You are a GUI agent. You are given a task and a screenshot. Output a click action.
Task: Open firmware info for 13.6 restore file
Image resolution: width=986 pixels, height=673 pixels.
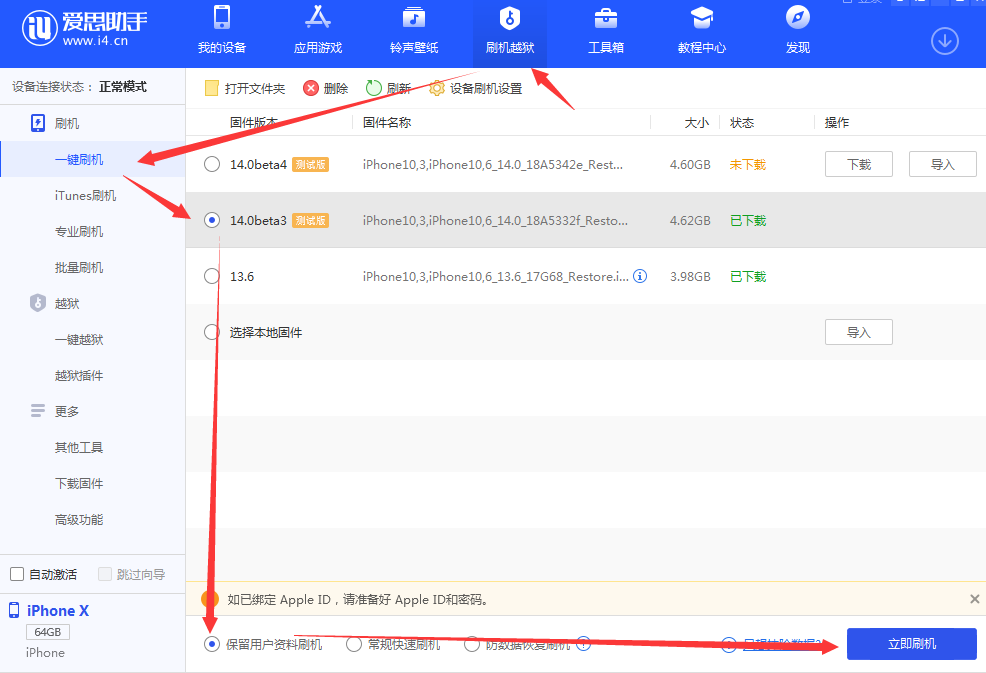point(640,276)
